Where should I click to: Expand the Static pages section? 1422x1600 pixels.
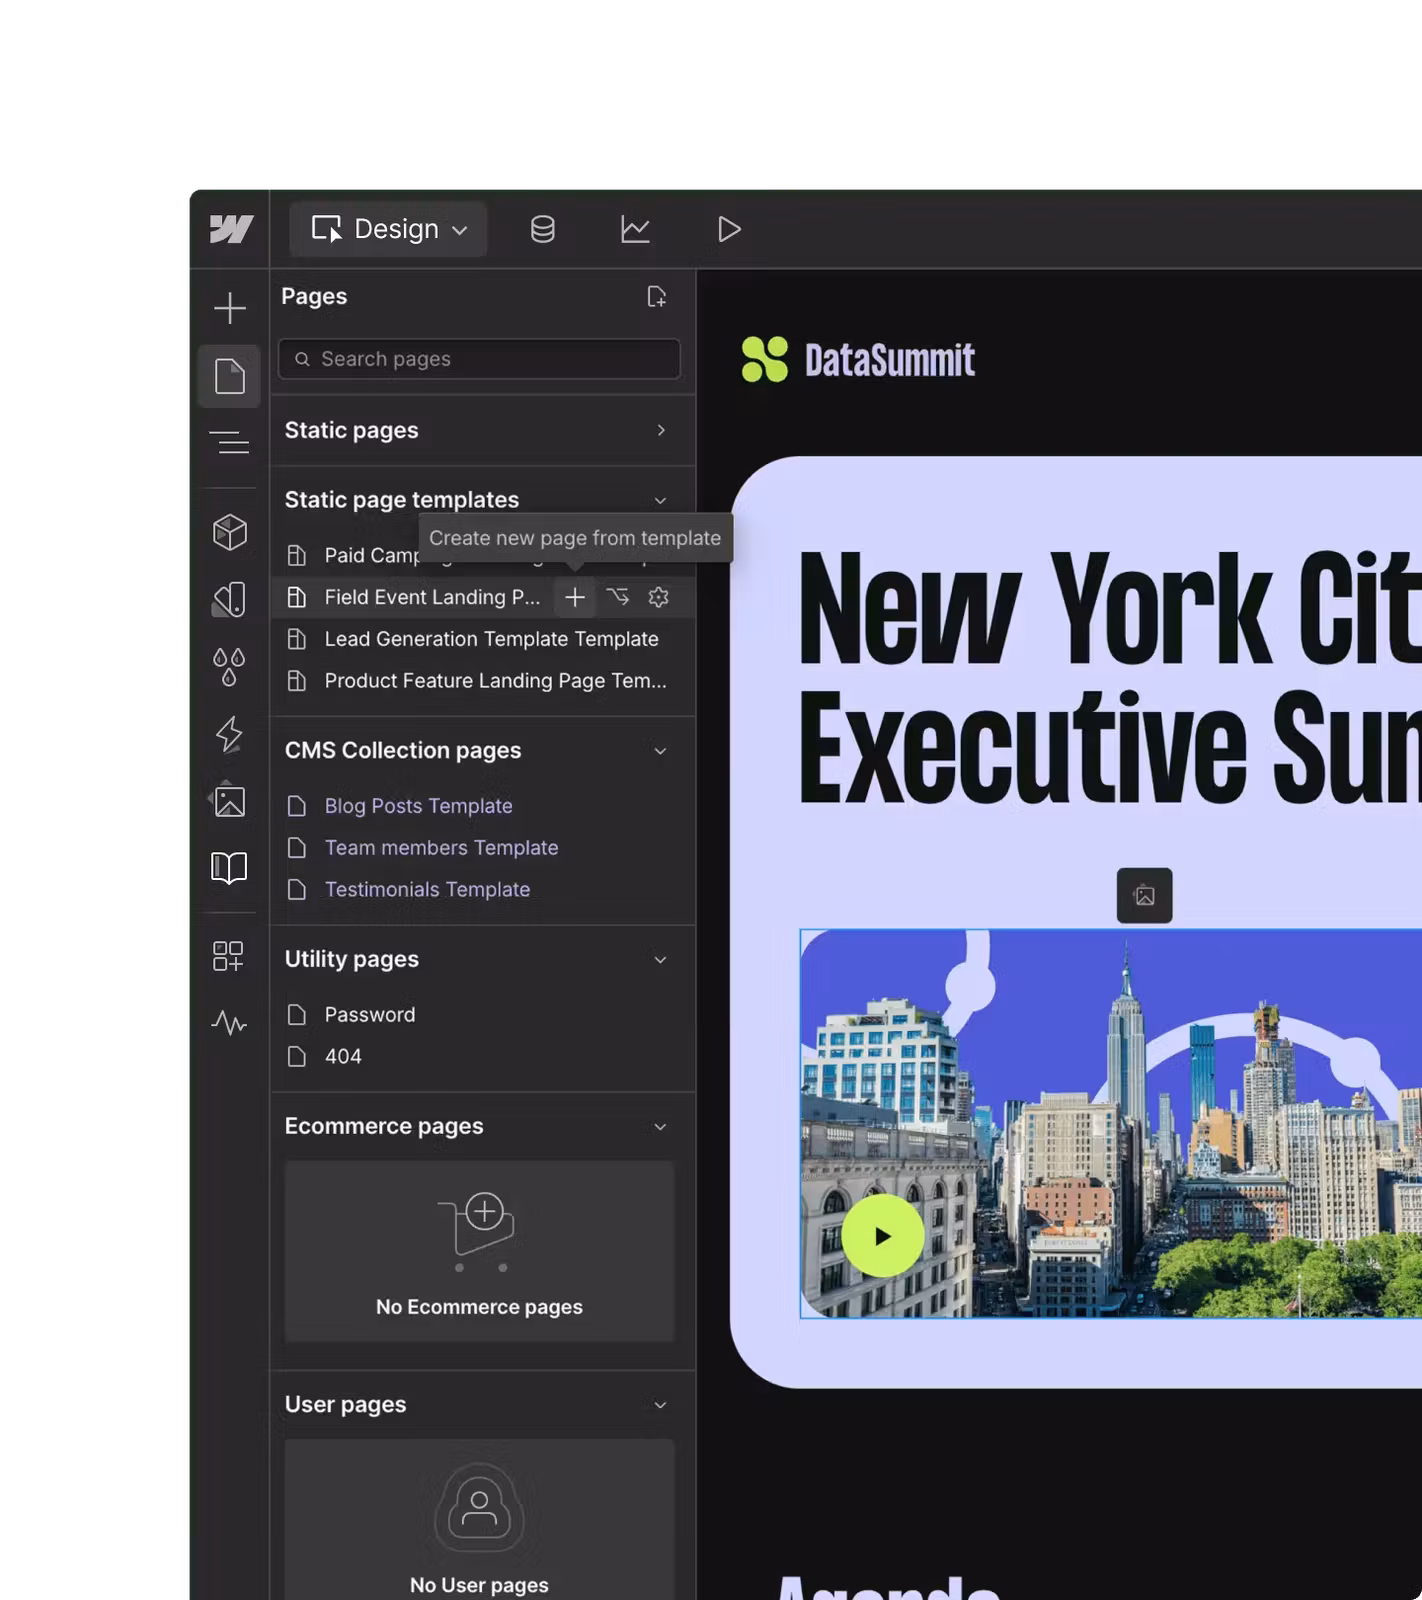(x=660, y=430)
